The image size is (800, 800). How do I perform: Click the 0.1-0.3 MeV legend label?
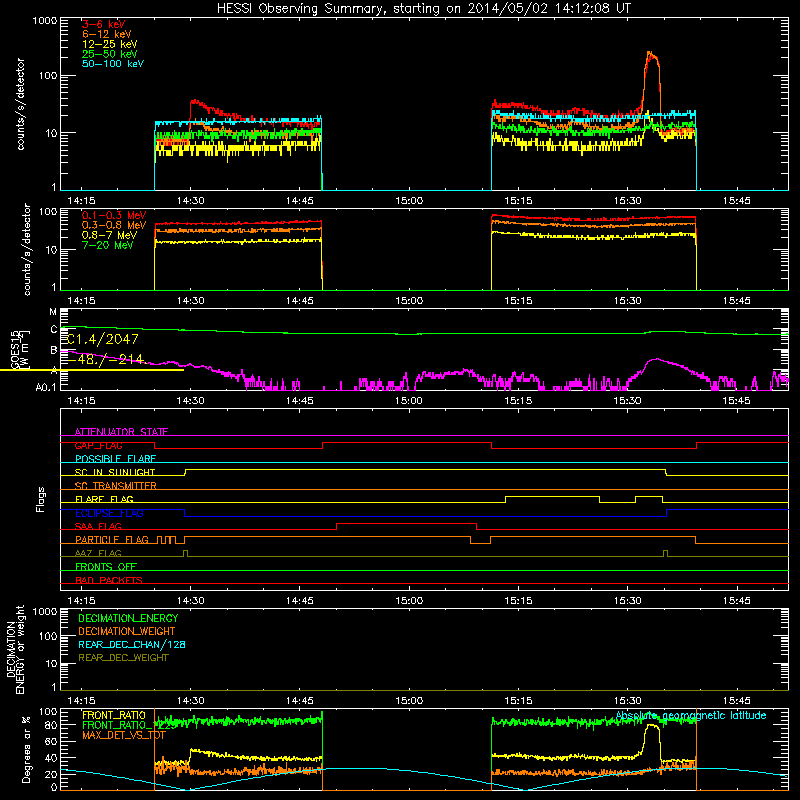click(114, 215)
